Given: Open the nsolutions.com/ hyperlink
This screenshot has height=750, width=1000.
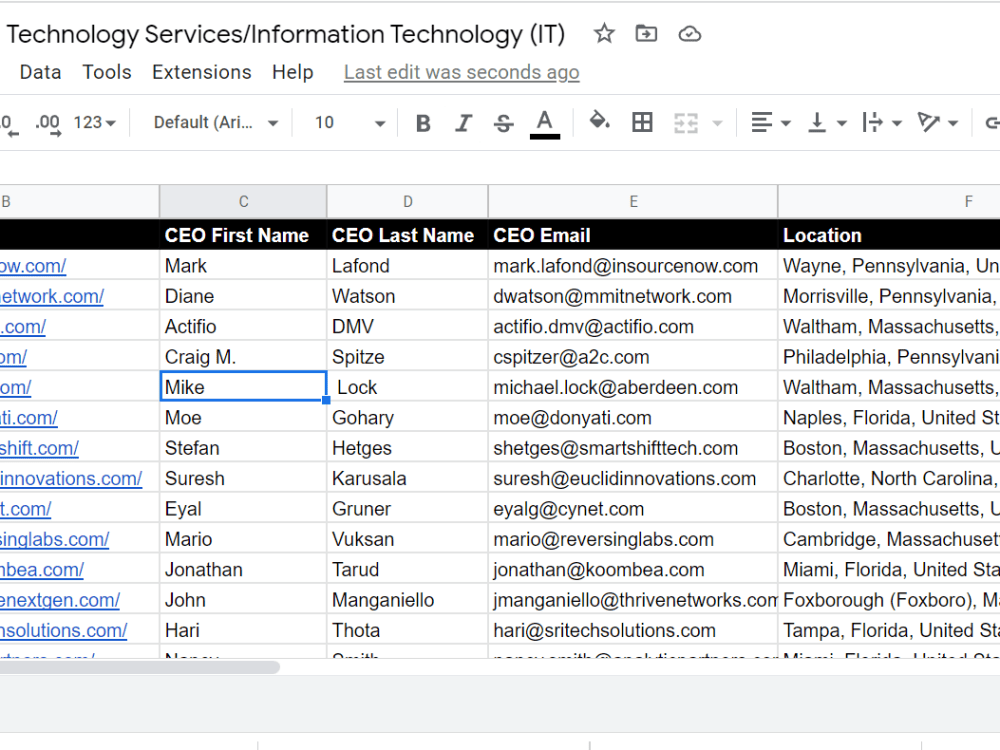Looking at the screenshot, I should pyautogui.click(x=63, y=631).
